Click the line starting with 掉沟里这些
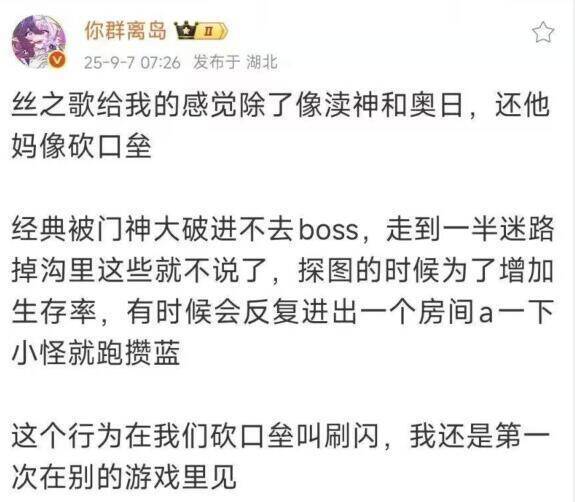Viewport: 575px width, 502px height. pos(283,271)
